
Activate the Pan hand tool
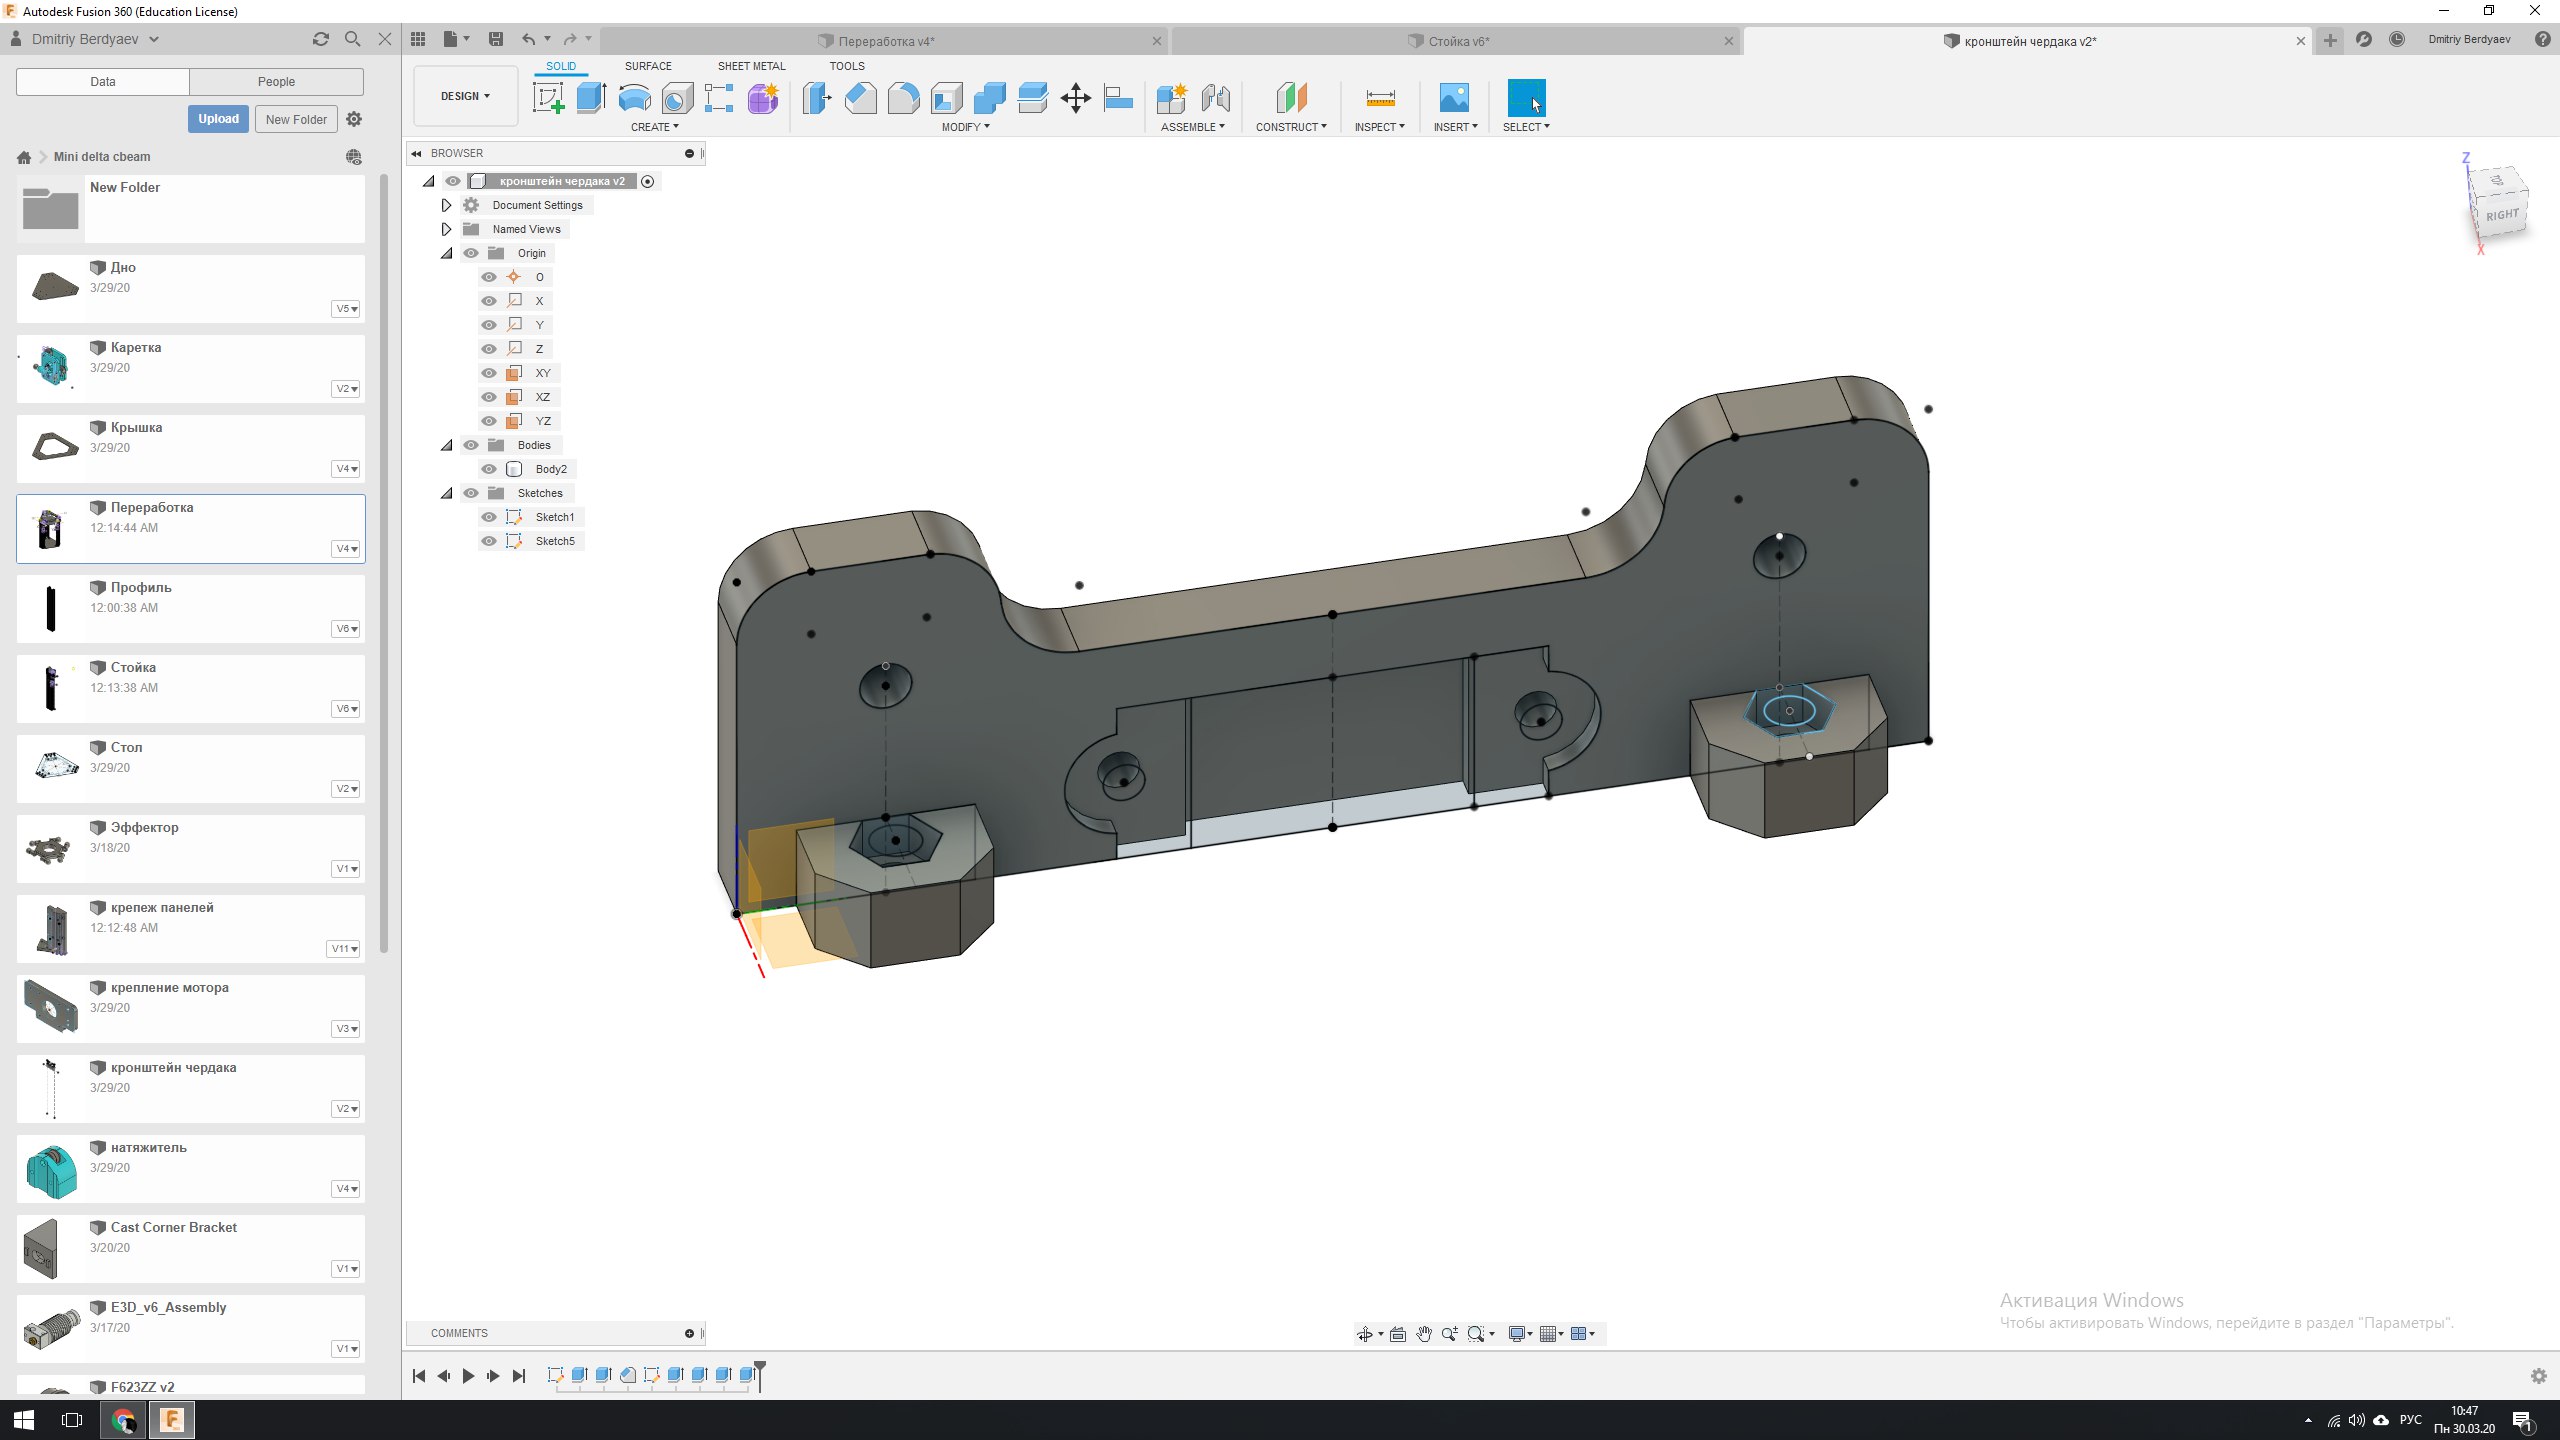pos(1424,1334)
